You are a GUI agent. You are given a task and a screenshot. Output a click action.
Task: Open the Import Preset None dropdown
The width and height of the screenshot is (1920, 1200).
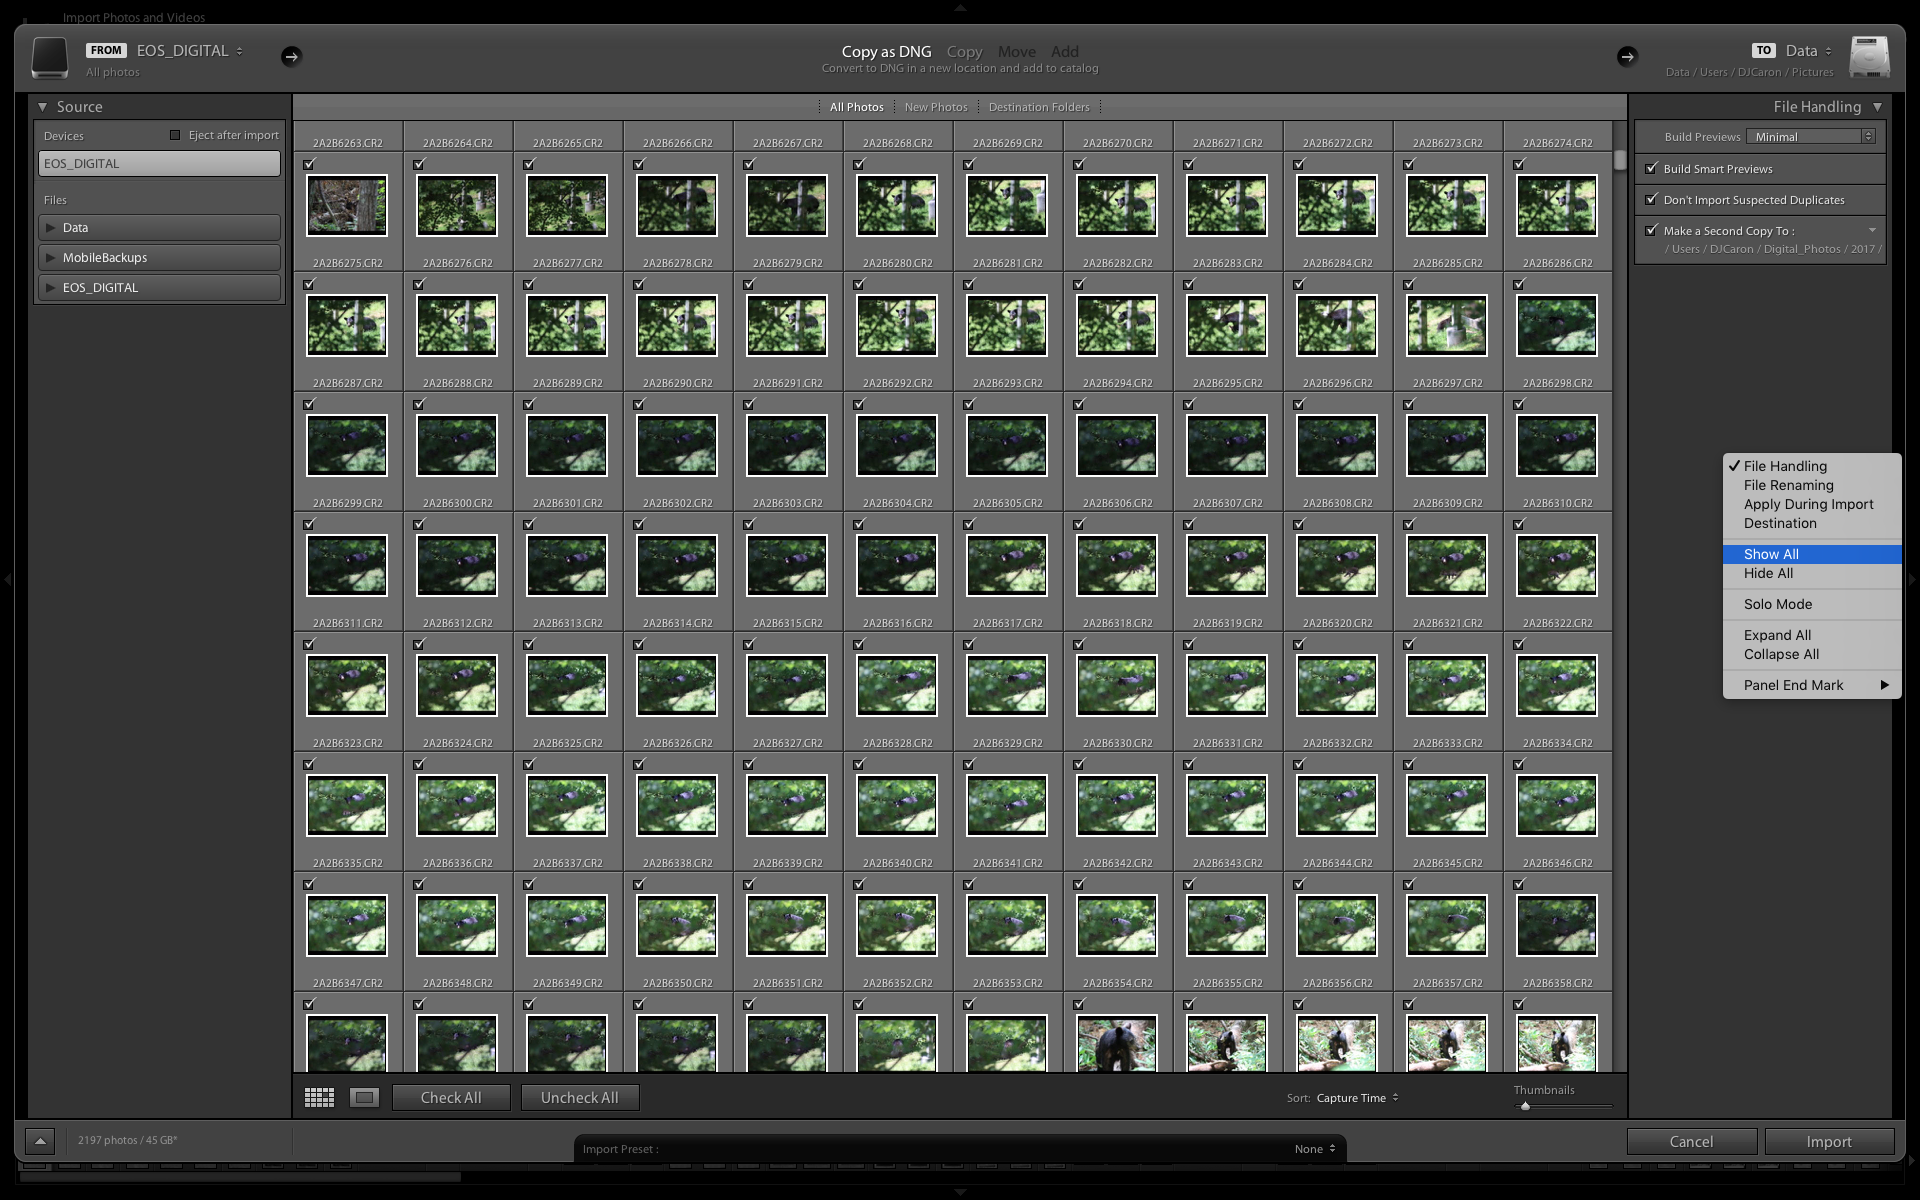pos(1315,1149)
